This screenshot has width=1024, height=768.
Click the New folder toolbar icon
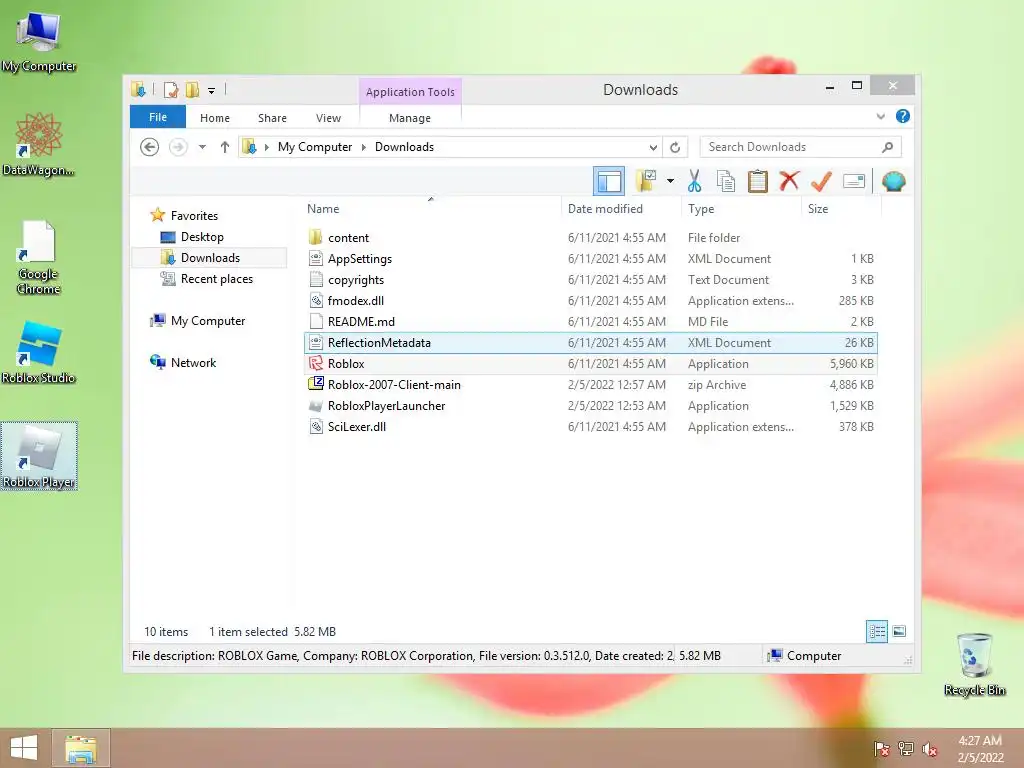point(647,181)
